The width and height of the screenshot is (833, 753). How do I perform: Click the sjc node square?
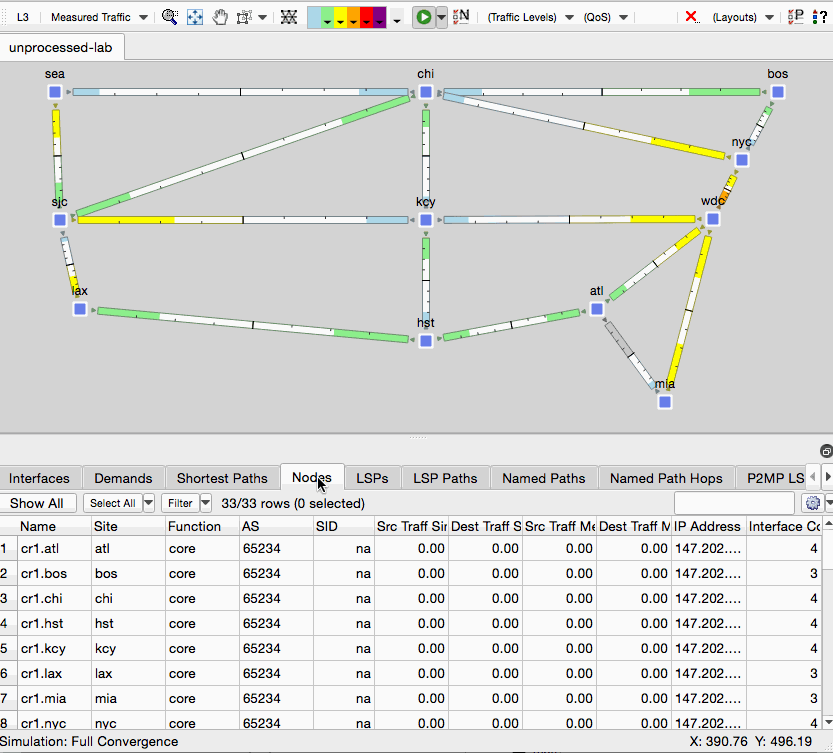60,219
